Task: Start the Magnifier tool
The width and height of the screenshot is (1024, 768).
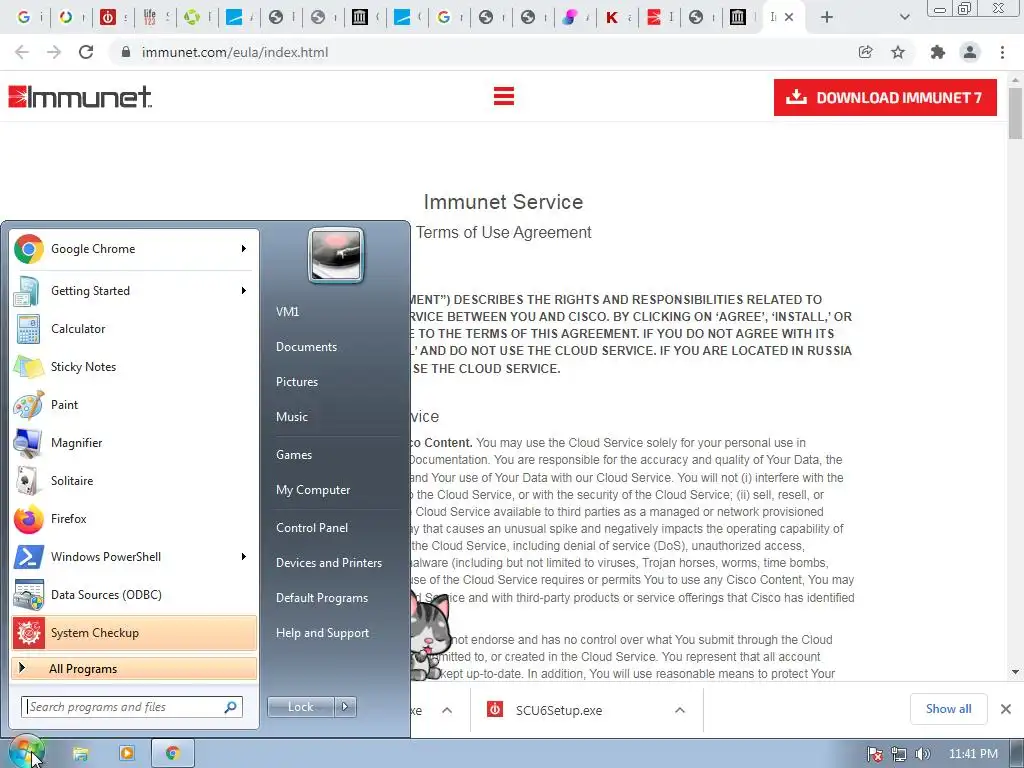Action: 134,442
